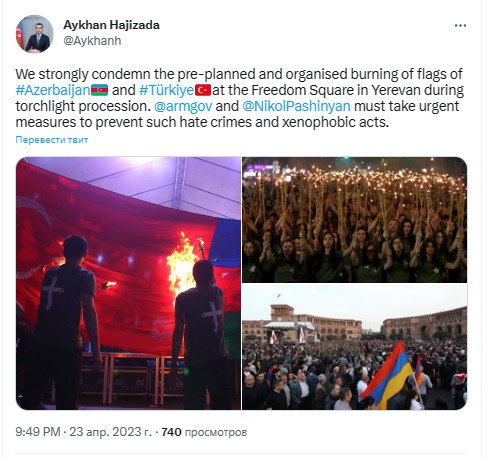This screenshot has width=491, height=458.
Task: Click the 23 апр. 2023 г. date
Action: [110, 432]
